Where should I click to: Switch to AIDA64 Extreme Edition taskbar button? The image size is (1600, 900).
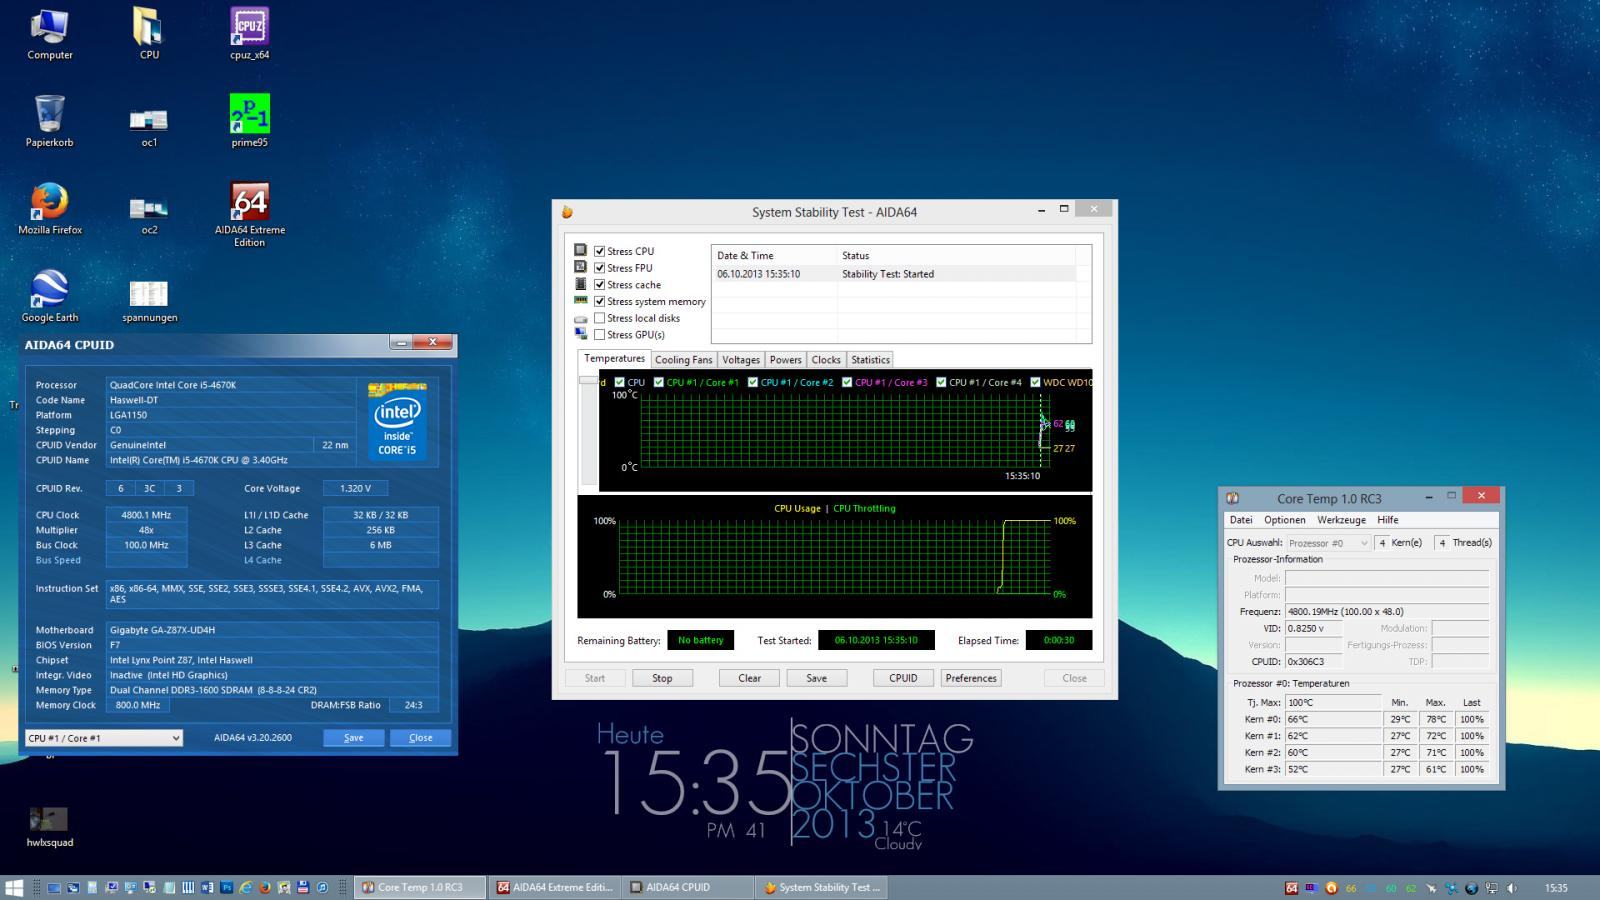[x=556, y=887]
